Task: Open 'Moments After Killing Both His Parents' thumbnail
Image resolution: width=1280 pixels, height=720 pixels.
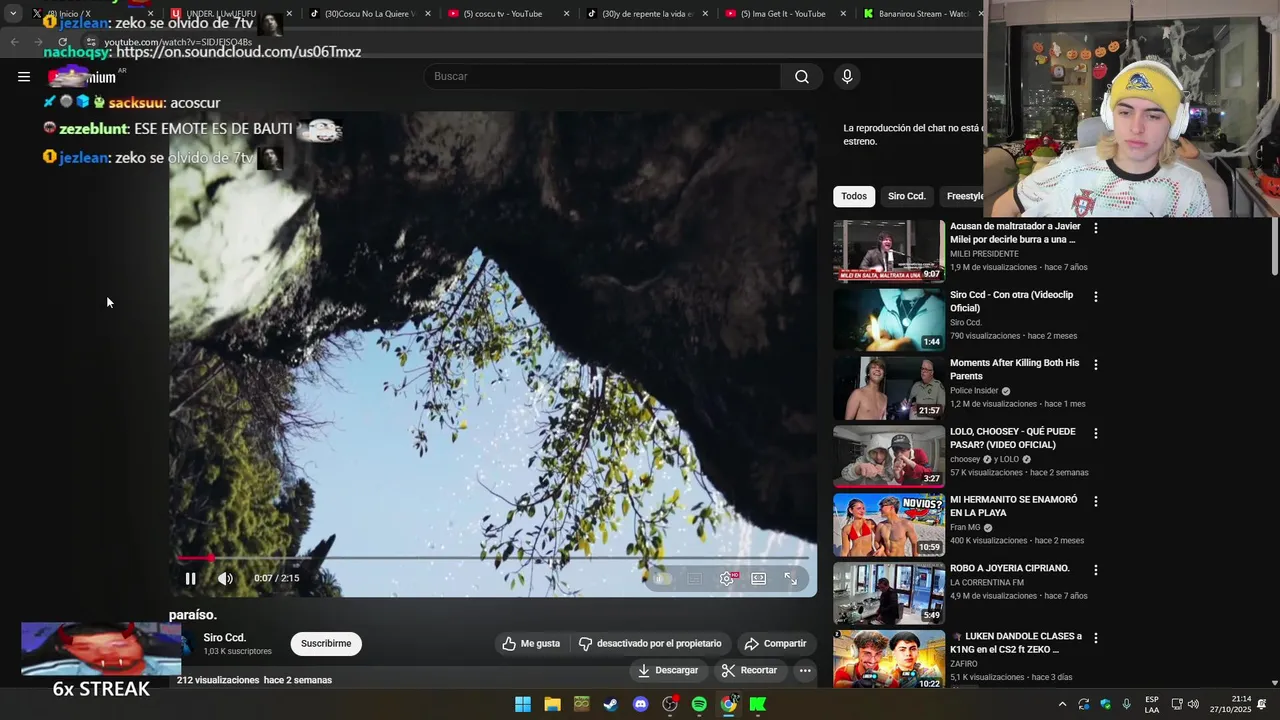Action: (x=889, y=388)
